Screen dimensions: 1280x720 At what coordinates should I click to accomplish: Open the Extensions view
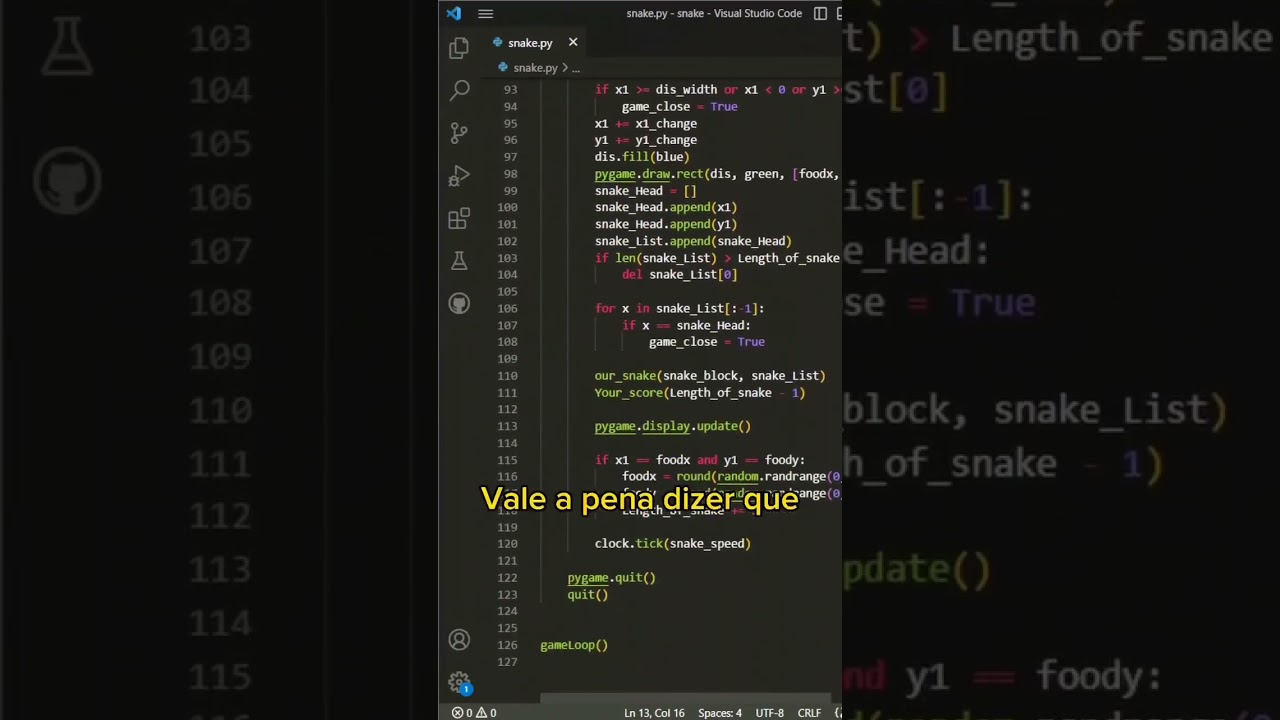(x=459, y=219)
